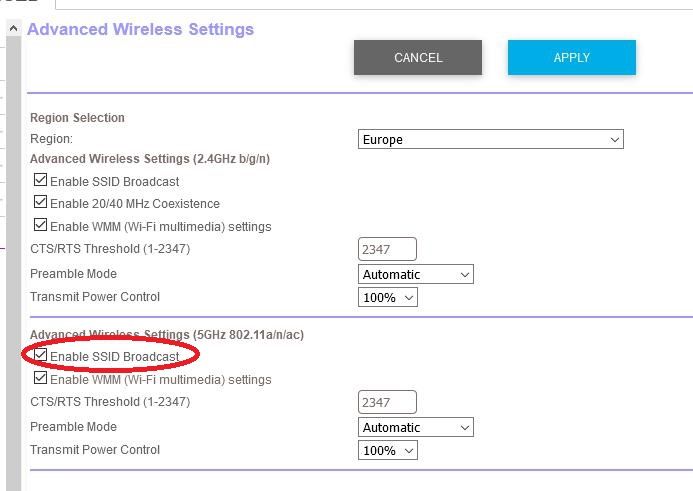Click the chevron of 5GHz 100% power dropdown
This screenshot has height=491, width=693.
coord(409,451)
